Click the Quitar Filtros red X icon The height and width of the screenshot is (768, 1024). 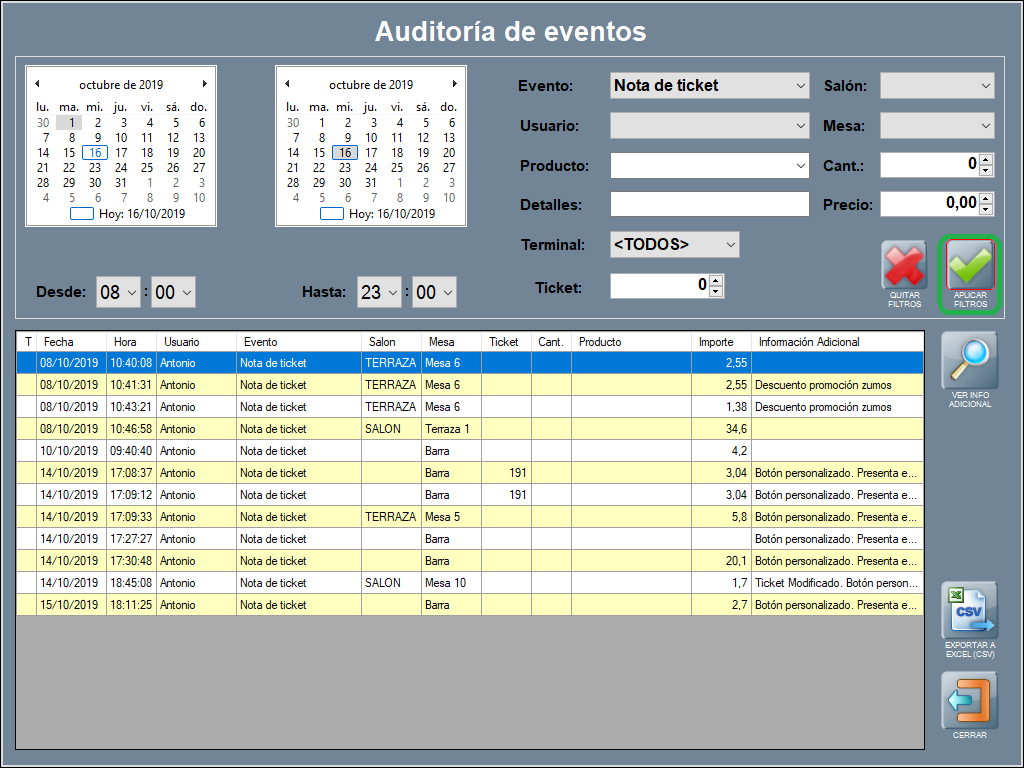point(904,265)
